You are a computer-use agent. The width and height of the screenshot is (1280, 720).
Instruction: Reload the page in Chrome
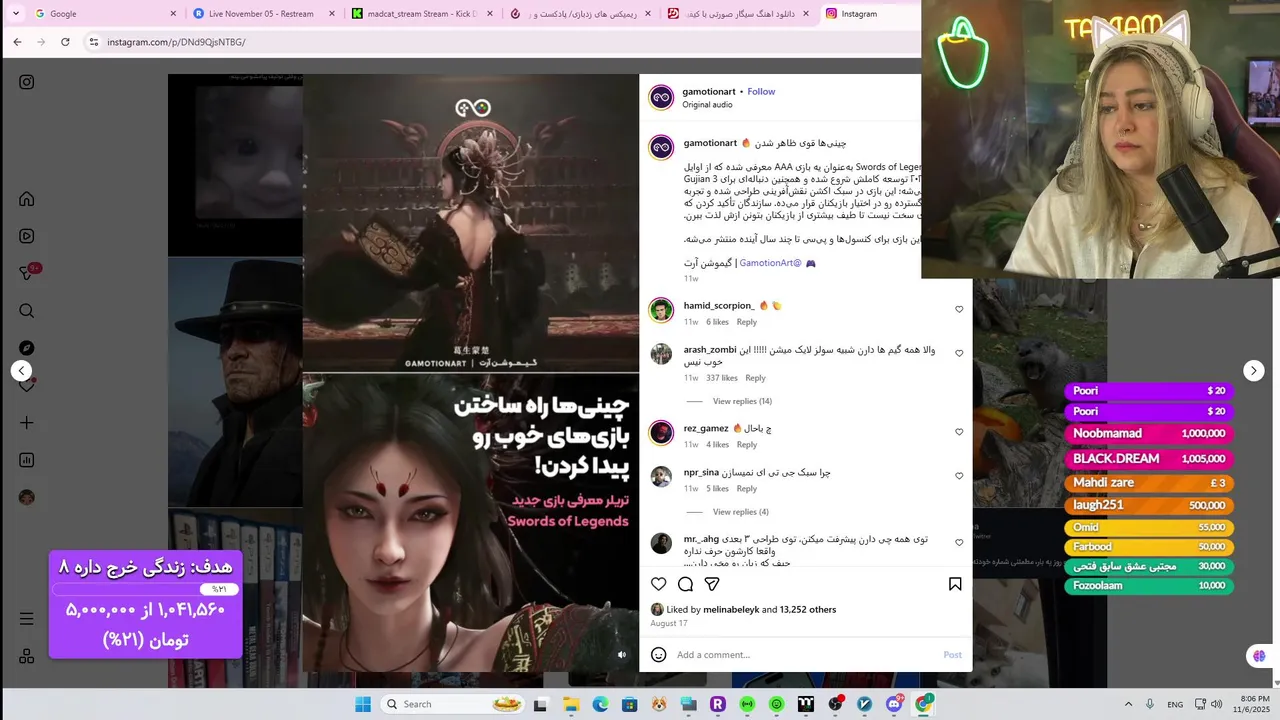pos(65,42)
